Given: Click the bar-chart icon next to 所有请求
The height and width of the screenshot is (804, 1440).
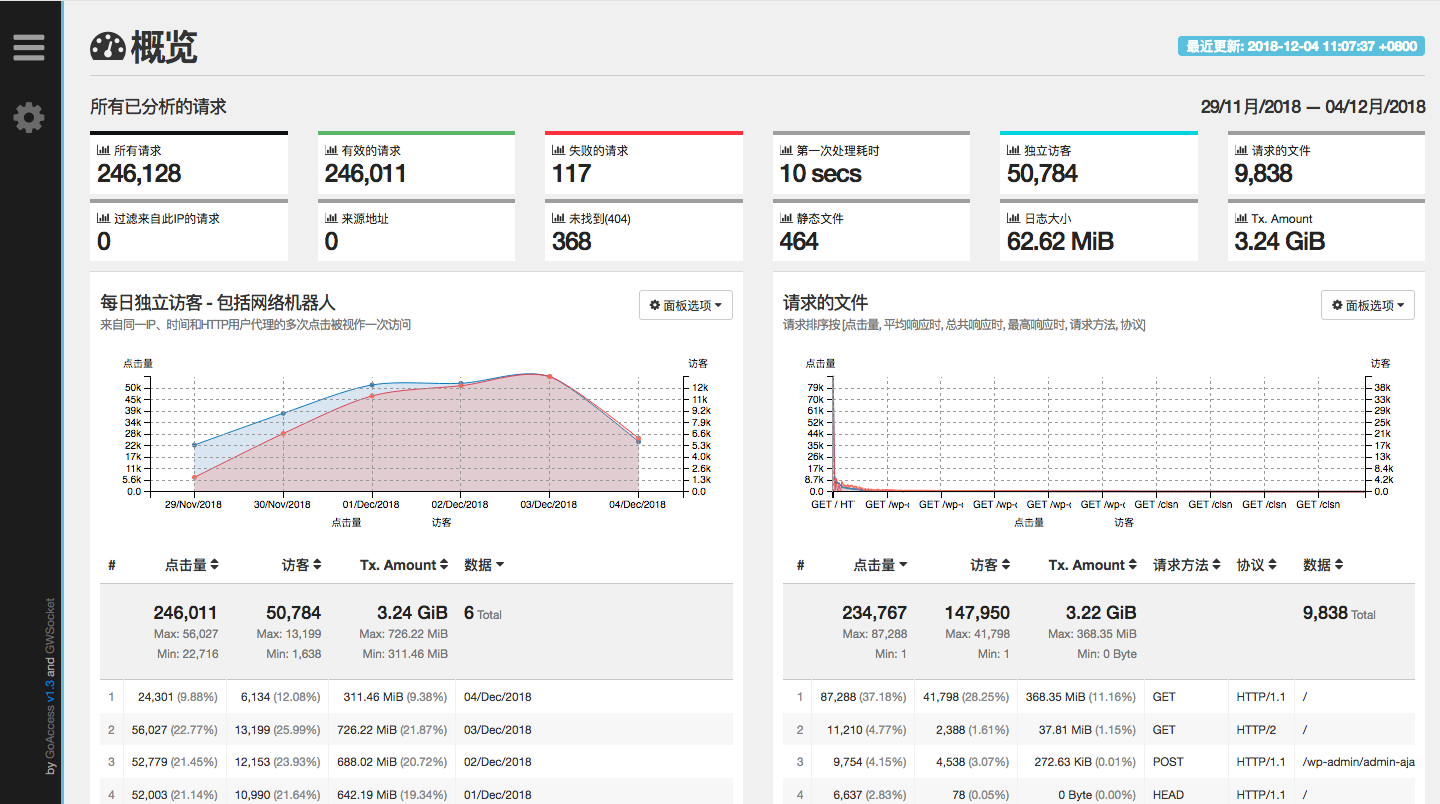Looking at the screenshot, I should point(103,150).
